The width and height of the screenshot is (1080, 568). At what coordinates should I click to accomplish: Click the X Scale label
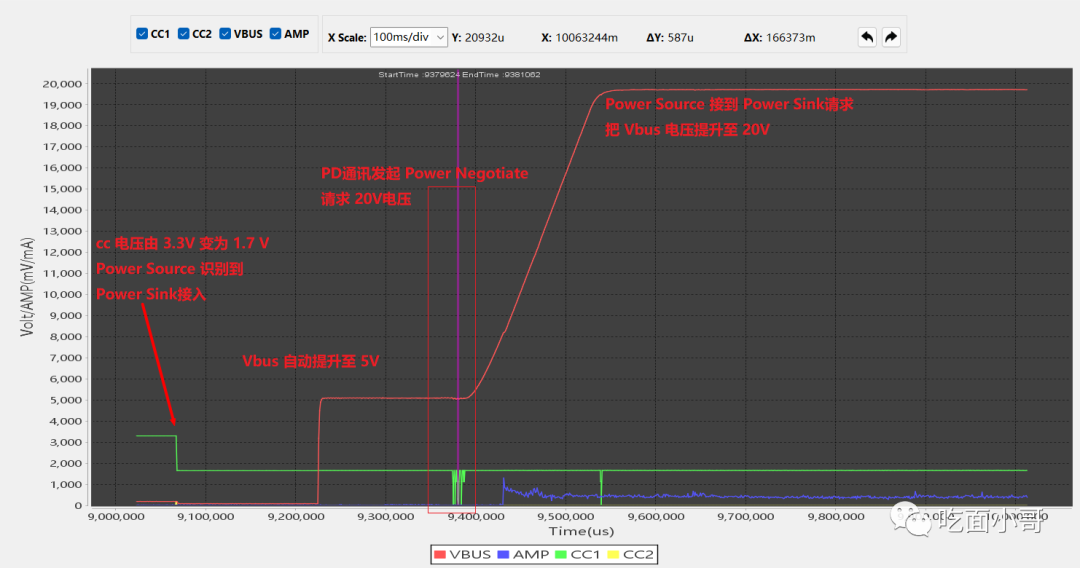point(347,38)
